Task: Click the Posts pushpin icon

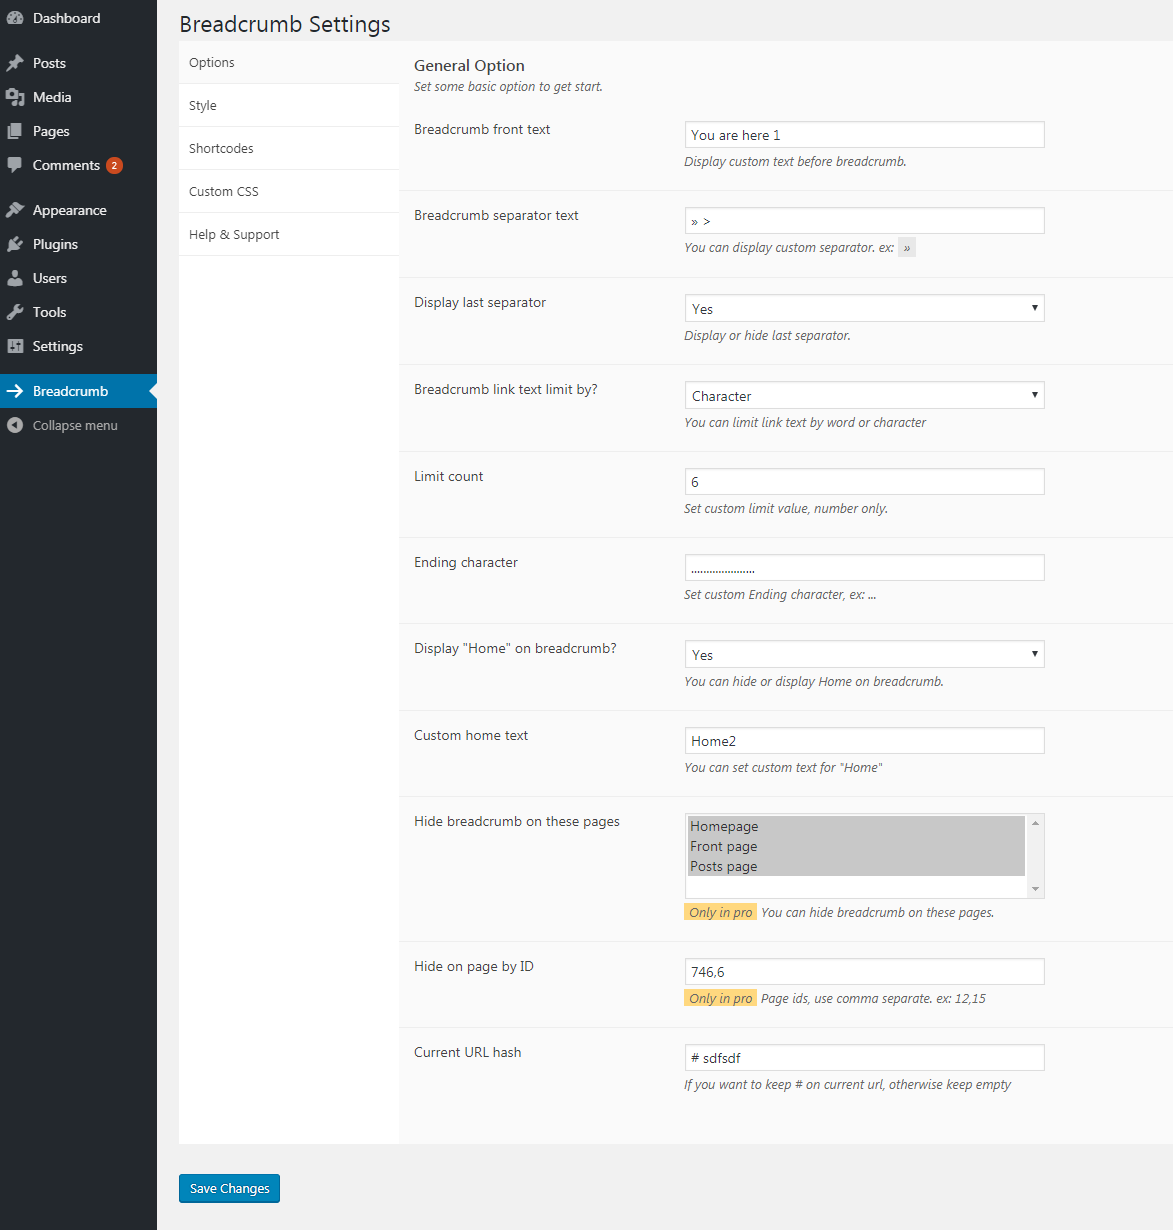Action: pyautogui.click(x=16, y=62)
